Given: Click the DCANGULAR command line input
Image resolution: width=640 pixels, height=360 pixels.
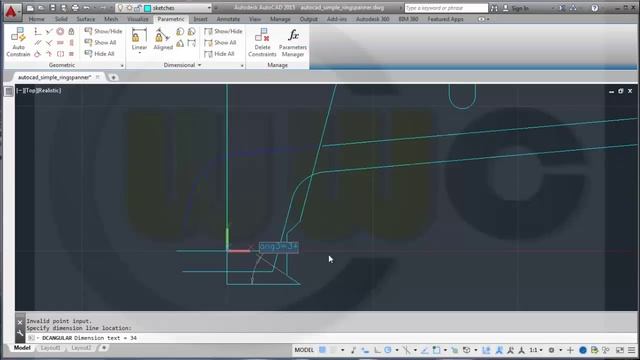Looking at the screenshot, I should (x=331, y=338).
